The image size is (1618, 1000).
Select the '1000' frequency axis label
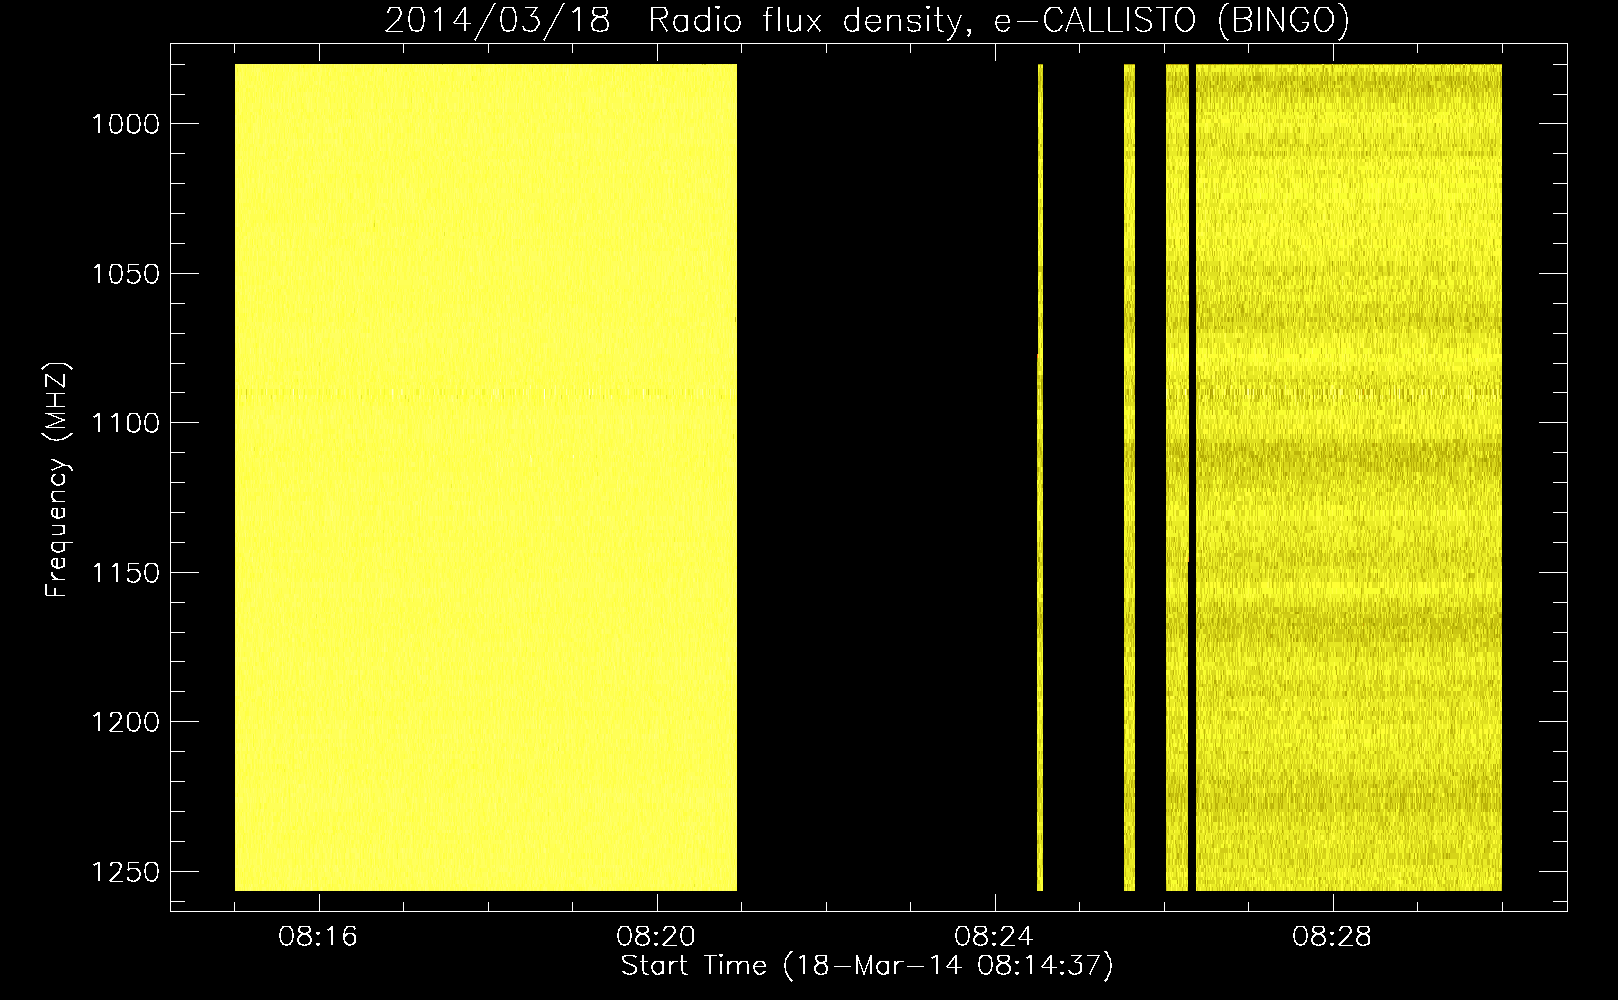[x=125, y=124]
